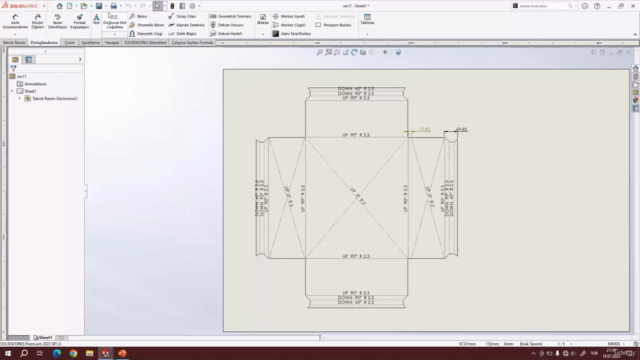
Task: Open the dropdown arrow next to Save
Action: 106,6
